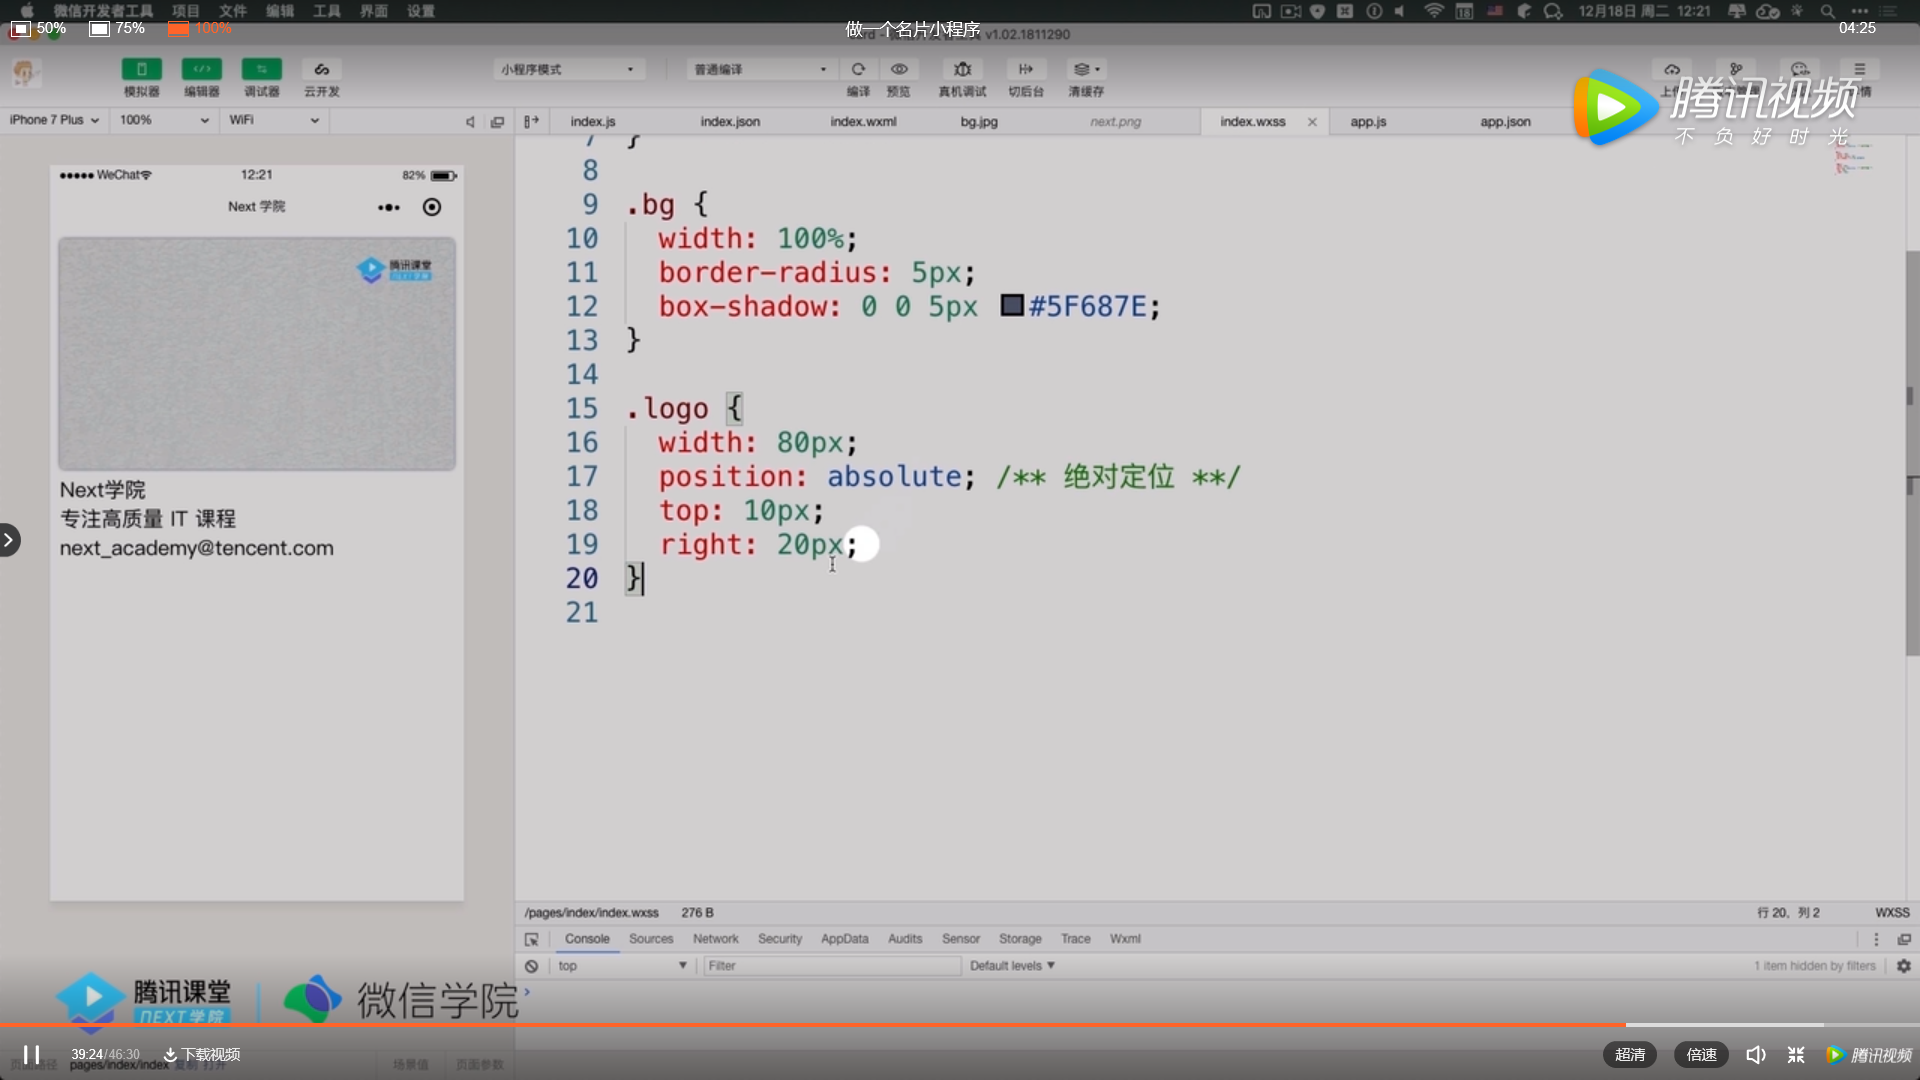Open the AppData devtools tab

[x=845, y=938]
